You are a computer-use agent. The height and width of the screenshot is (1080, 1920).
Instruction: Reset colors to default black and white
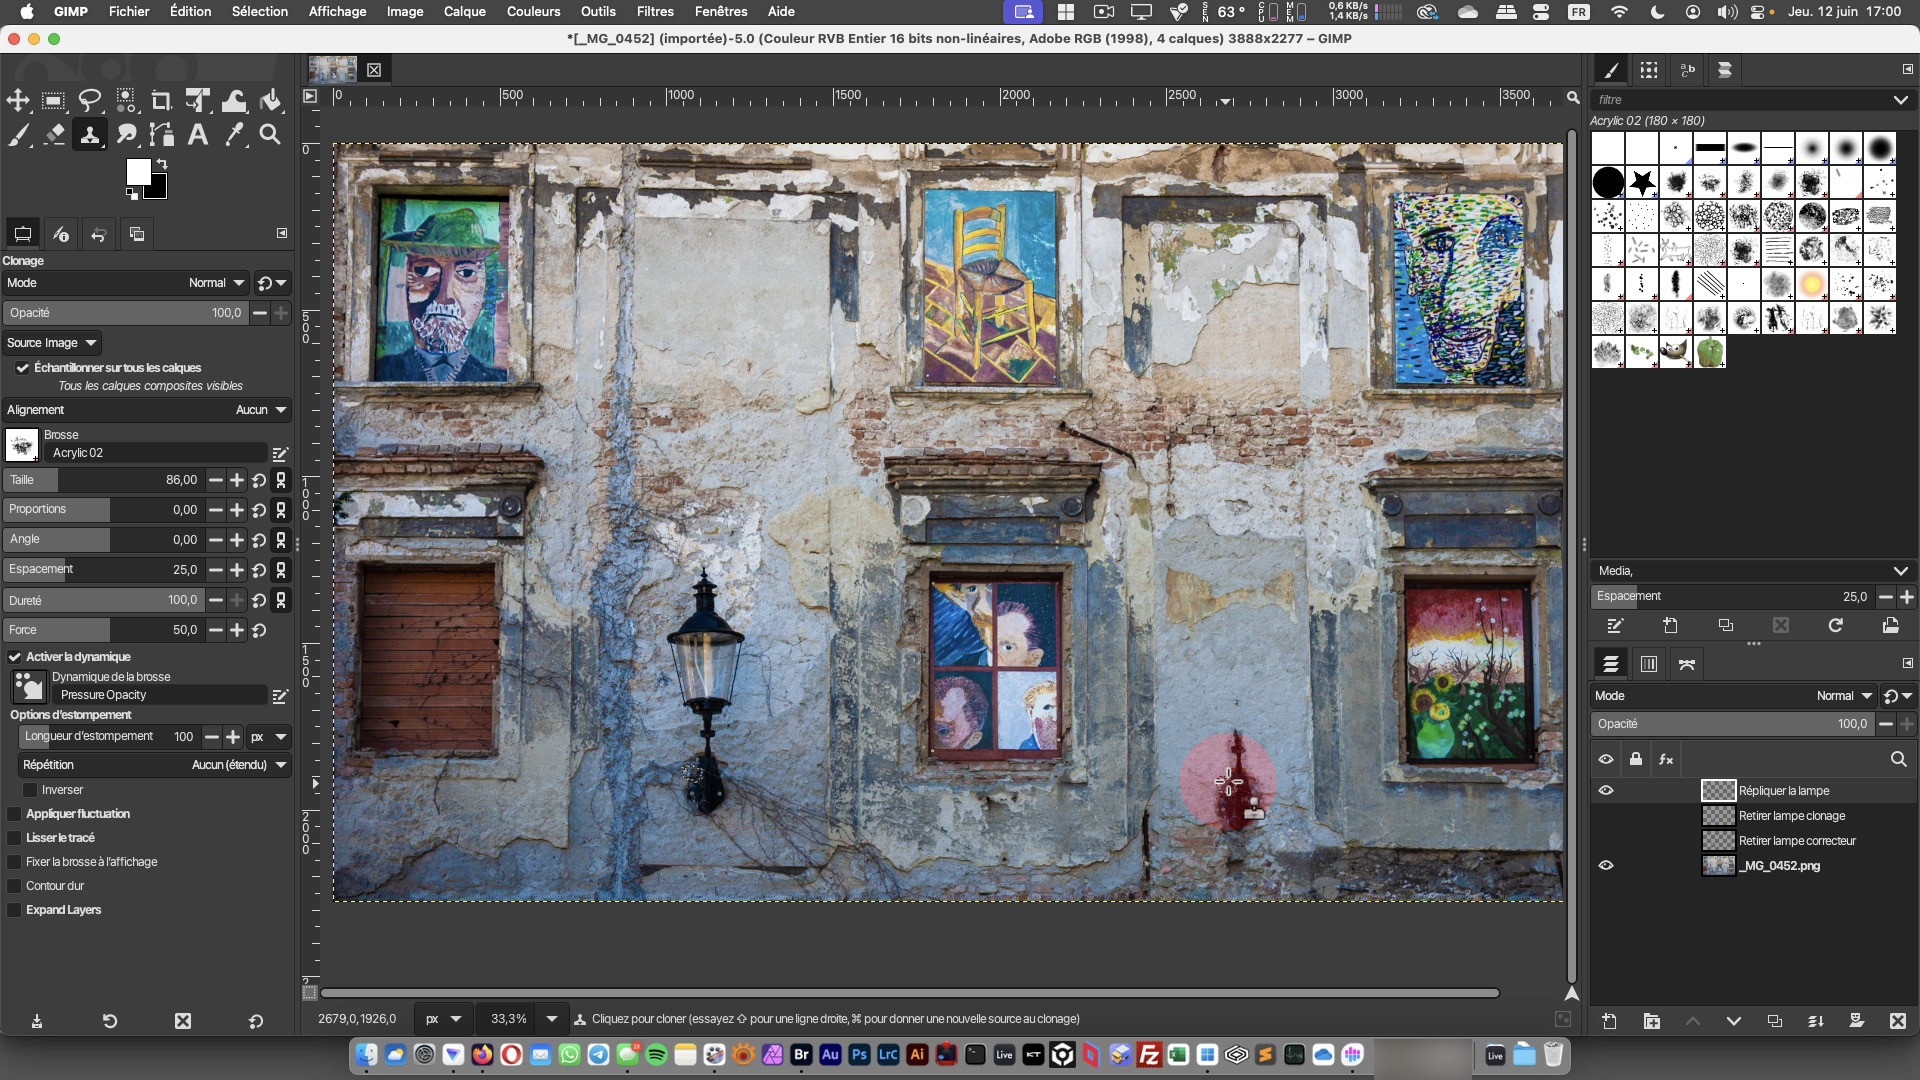[132, 194]
